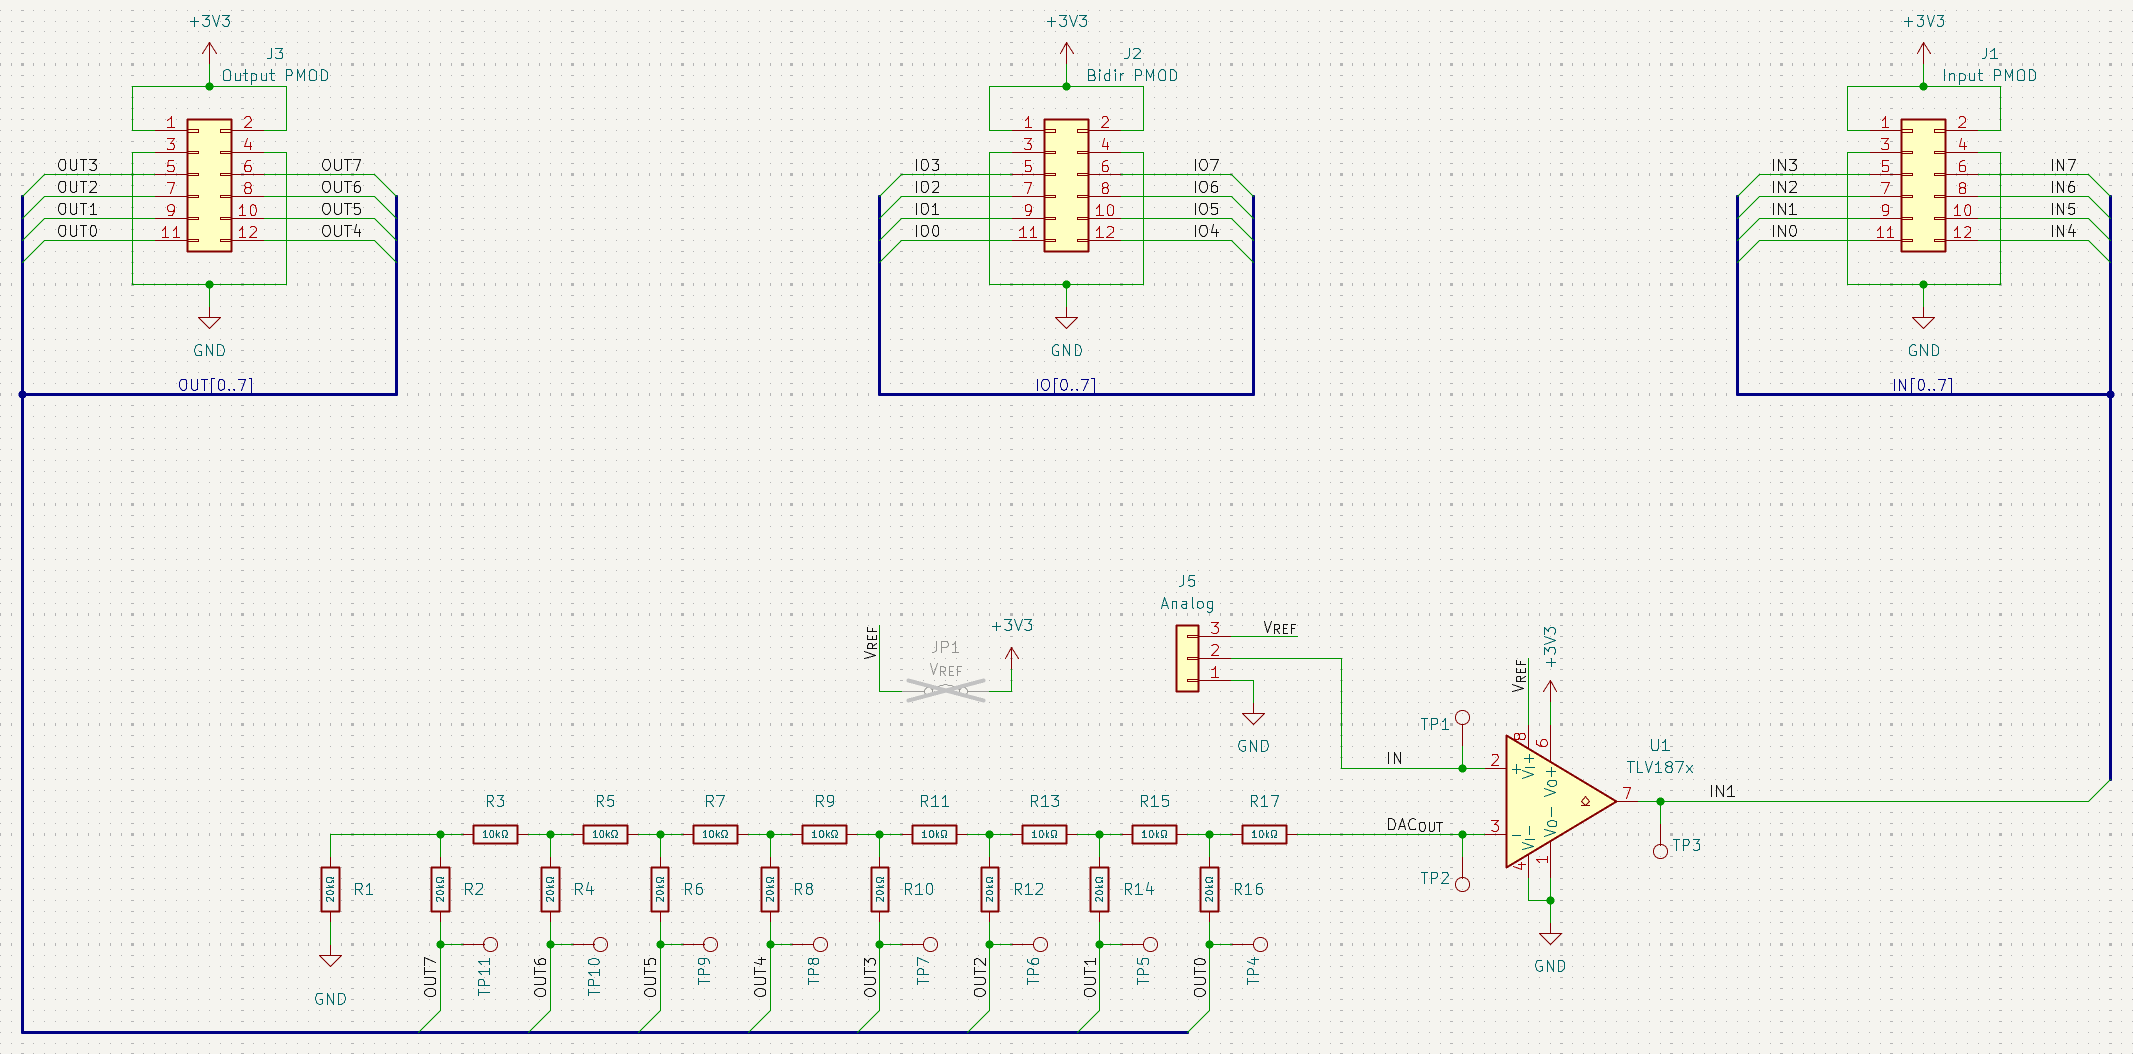
Task: Select the GND symbol below J3
Action: click(x=209, y=322)
